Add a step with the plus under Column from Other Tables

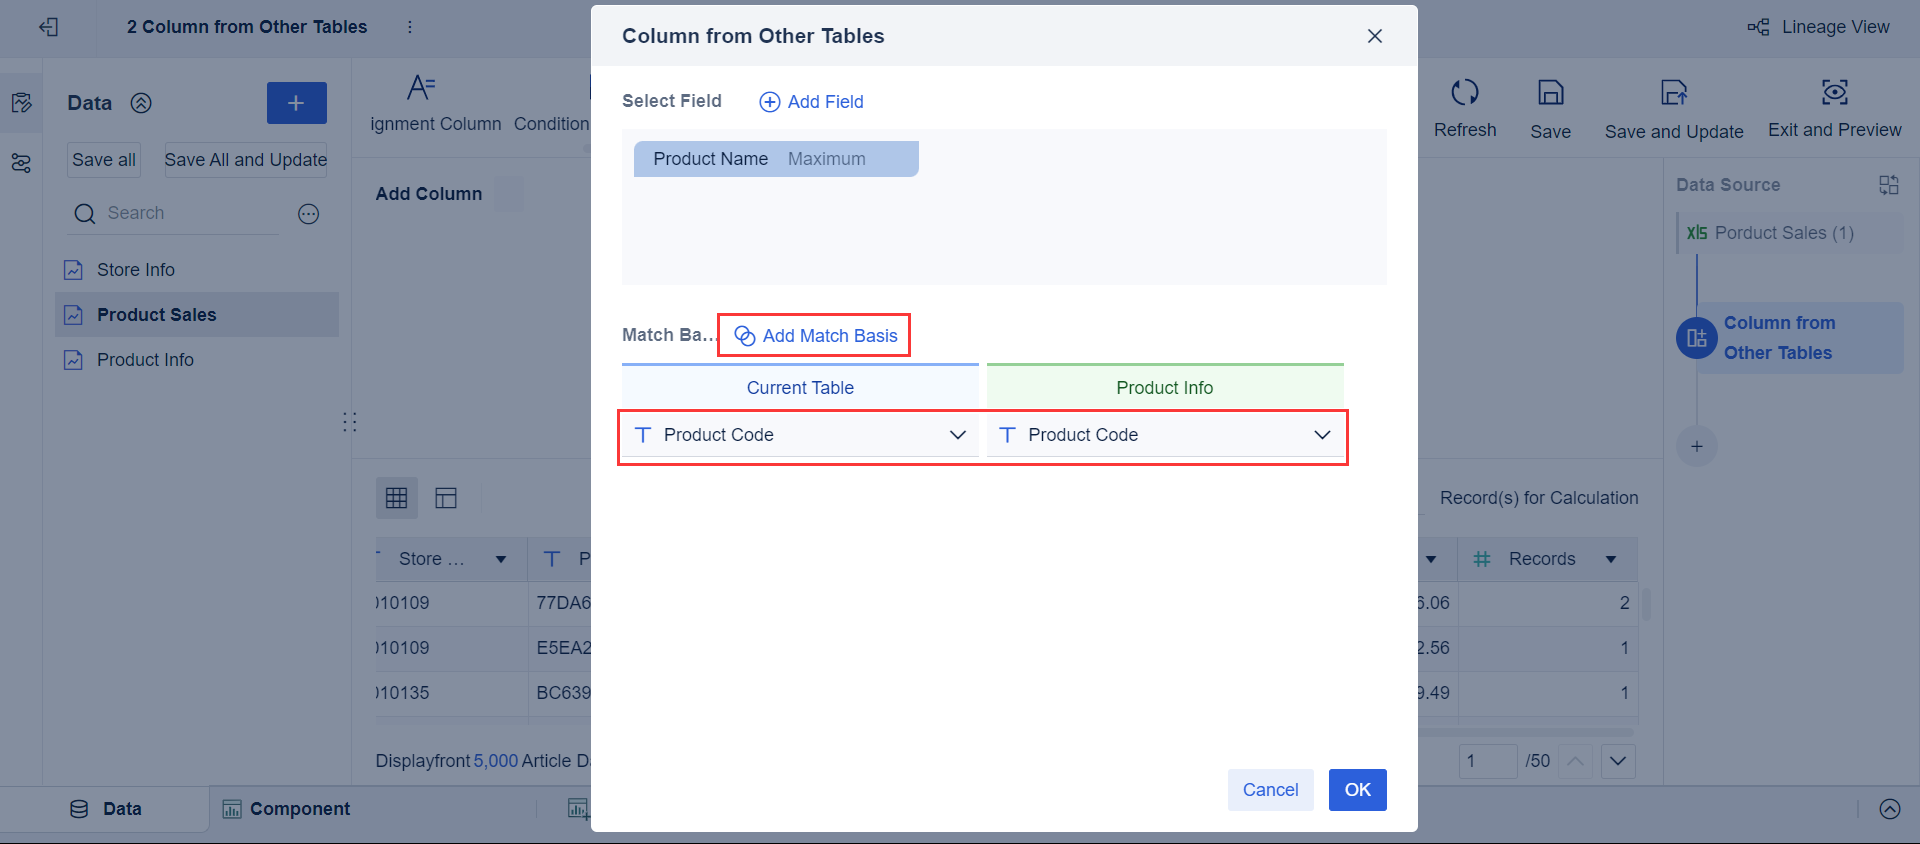1696,447
